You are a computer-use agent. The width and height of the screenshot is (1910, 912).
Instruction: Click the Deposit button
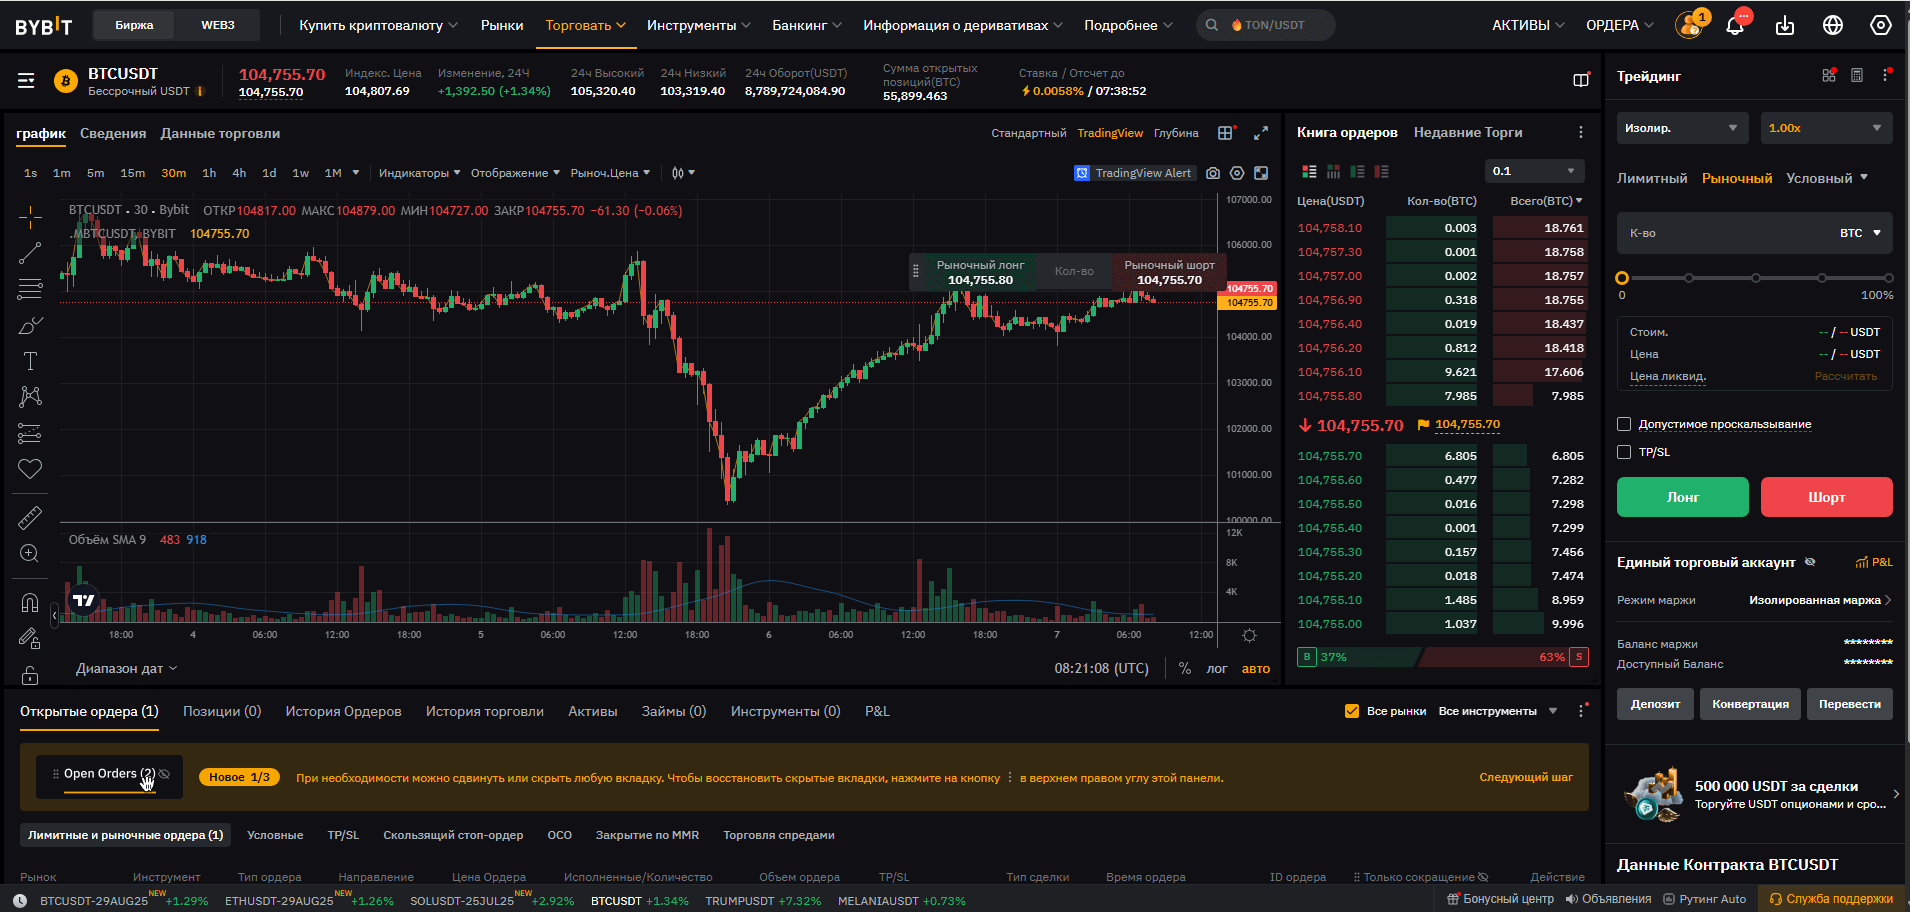1655,704
